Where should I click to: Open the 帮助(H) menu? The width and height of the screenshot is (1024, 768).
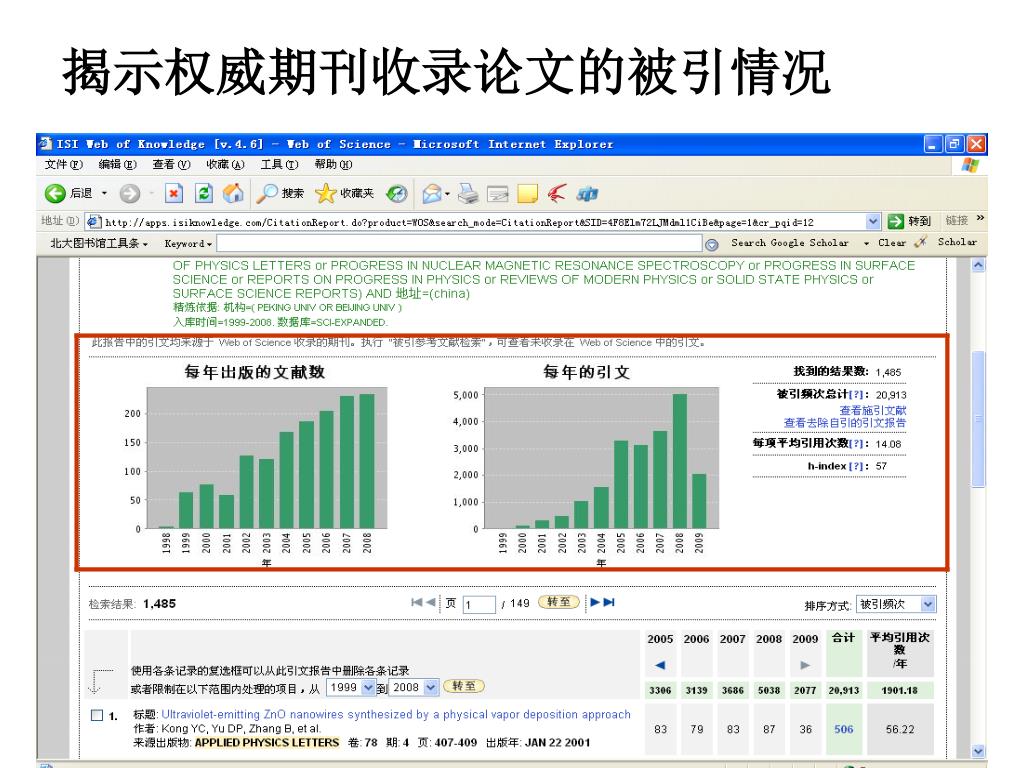tap(333, 165)
